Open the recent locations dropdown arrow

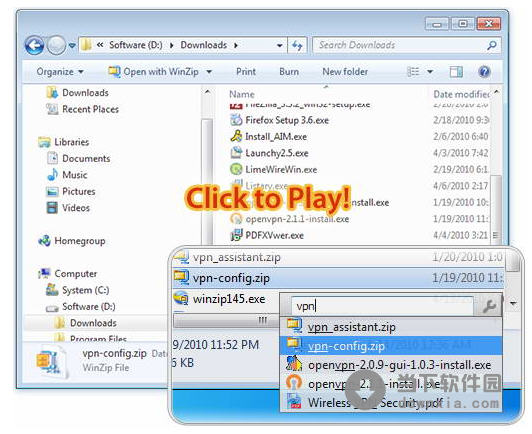[72, 45]
